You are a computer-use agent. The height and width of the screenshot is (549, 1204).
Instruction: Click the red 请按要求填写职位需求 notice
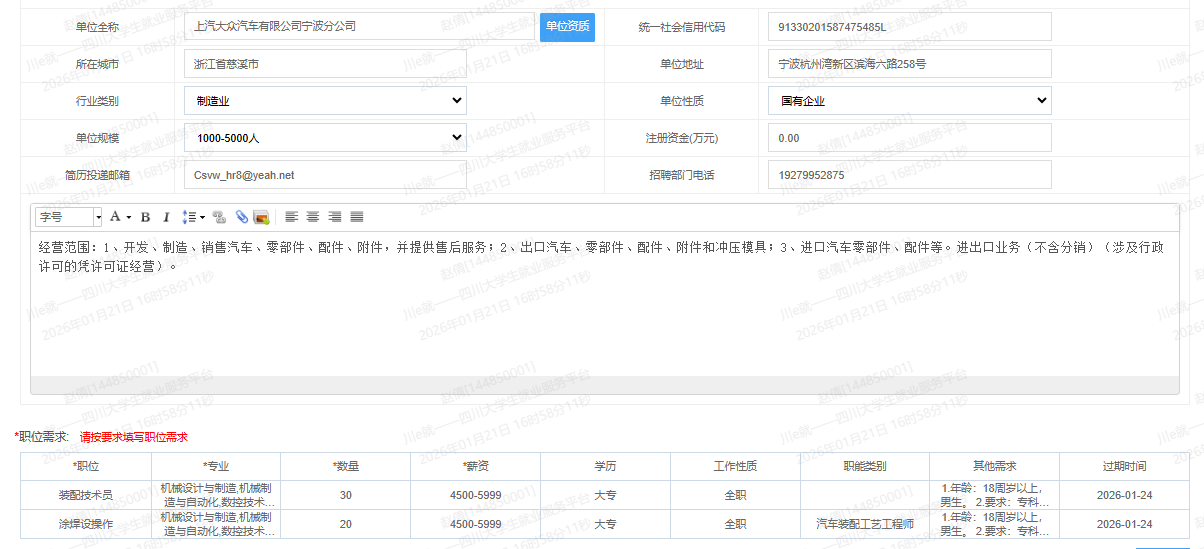[x=134, y=437]
